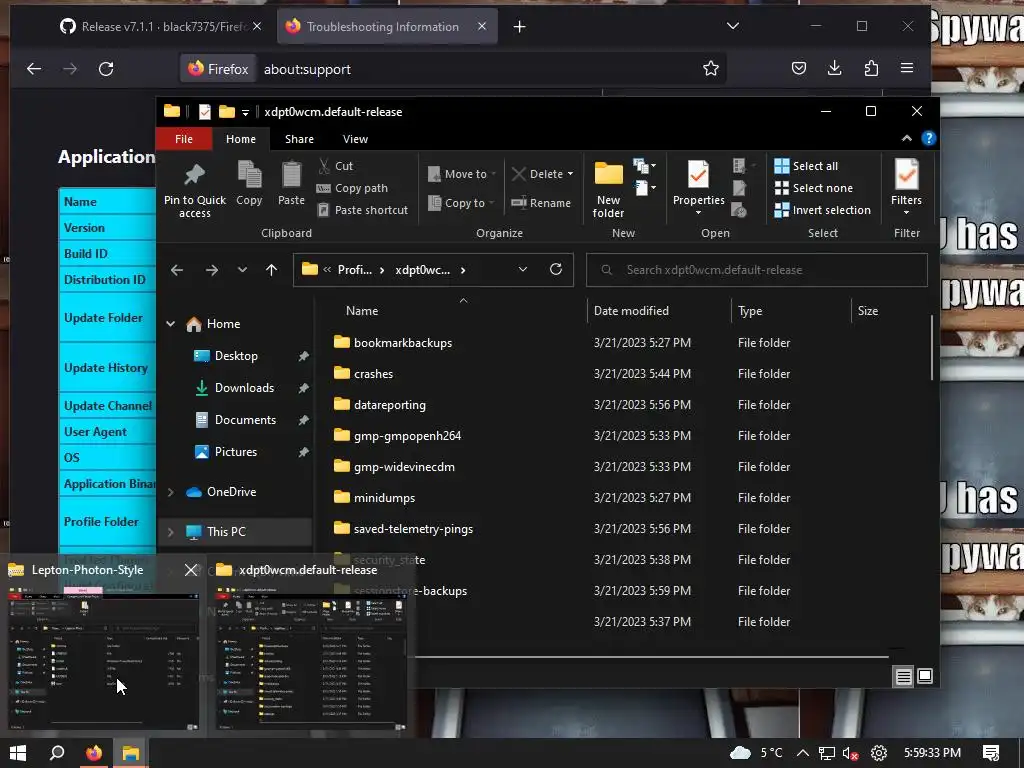This screenshot has height=768, width=1024.
Task: Select the bookmarkbackups folder
Action: click(402, 343)
